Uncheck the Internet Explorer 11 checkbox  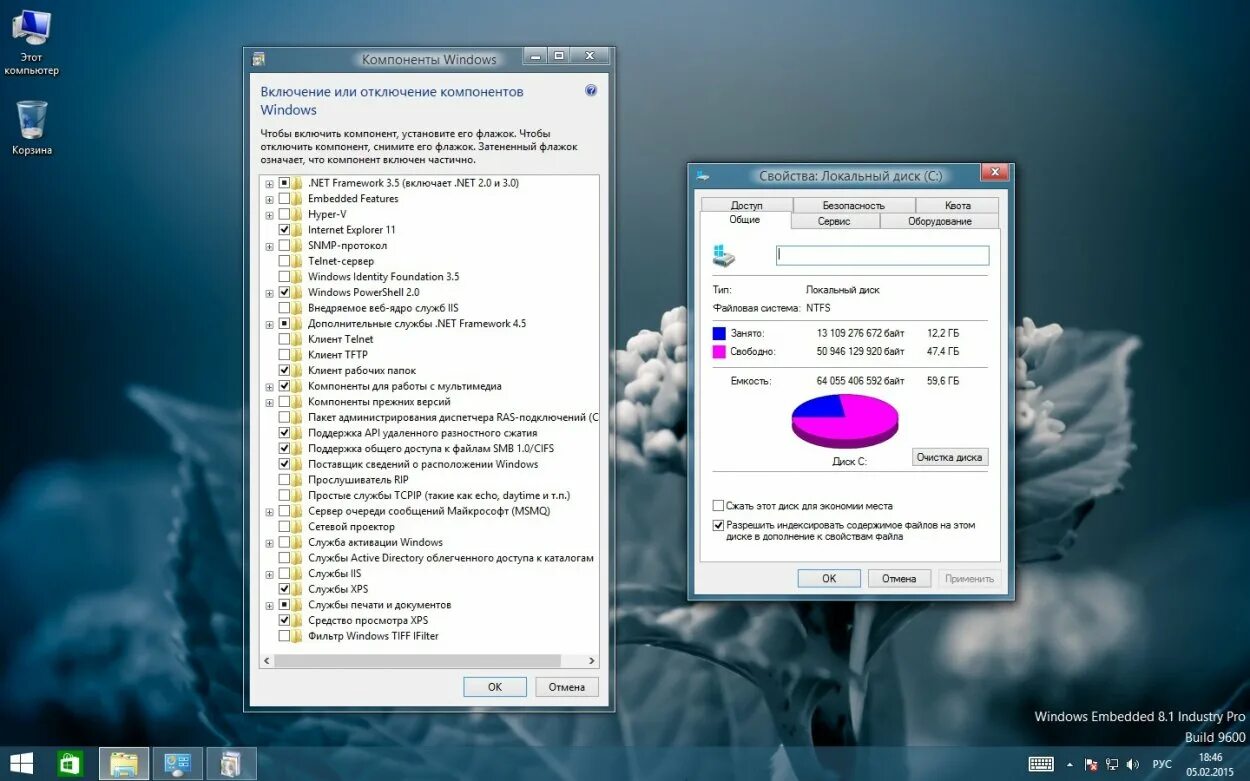(284, 230)
